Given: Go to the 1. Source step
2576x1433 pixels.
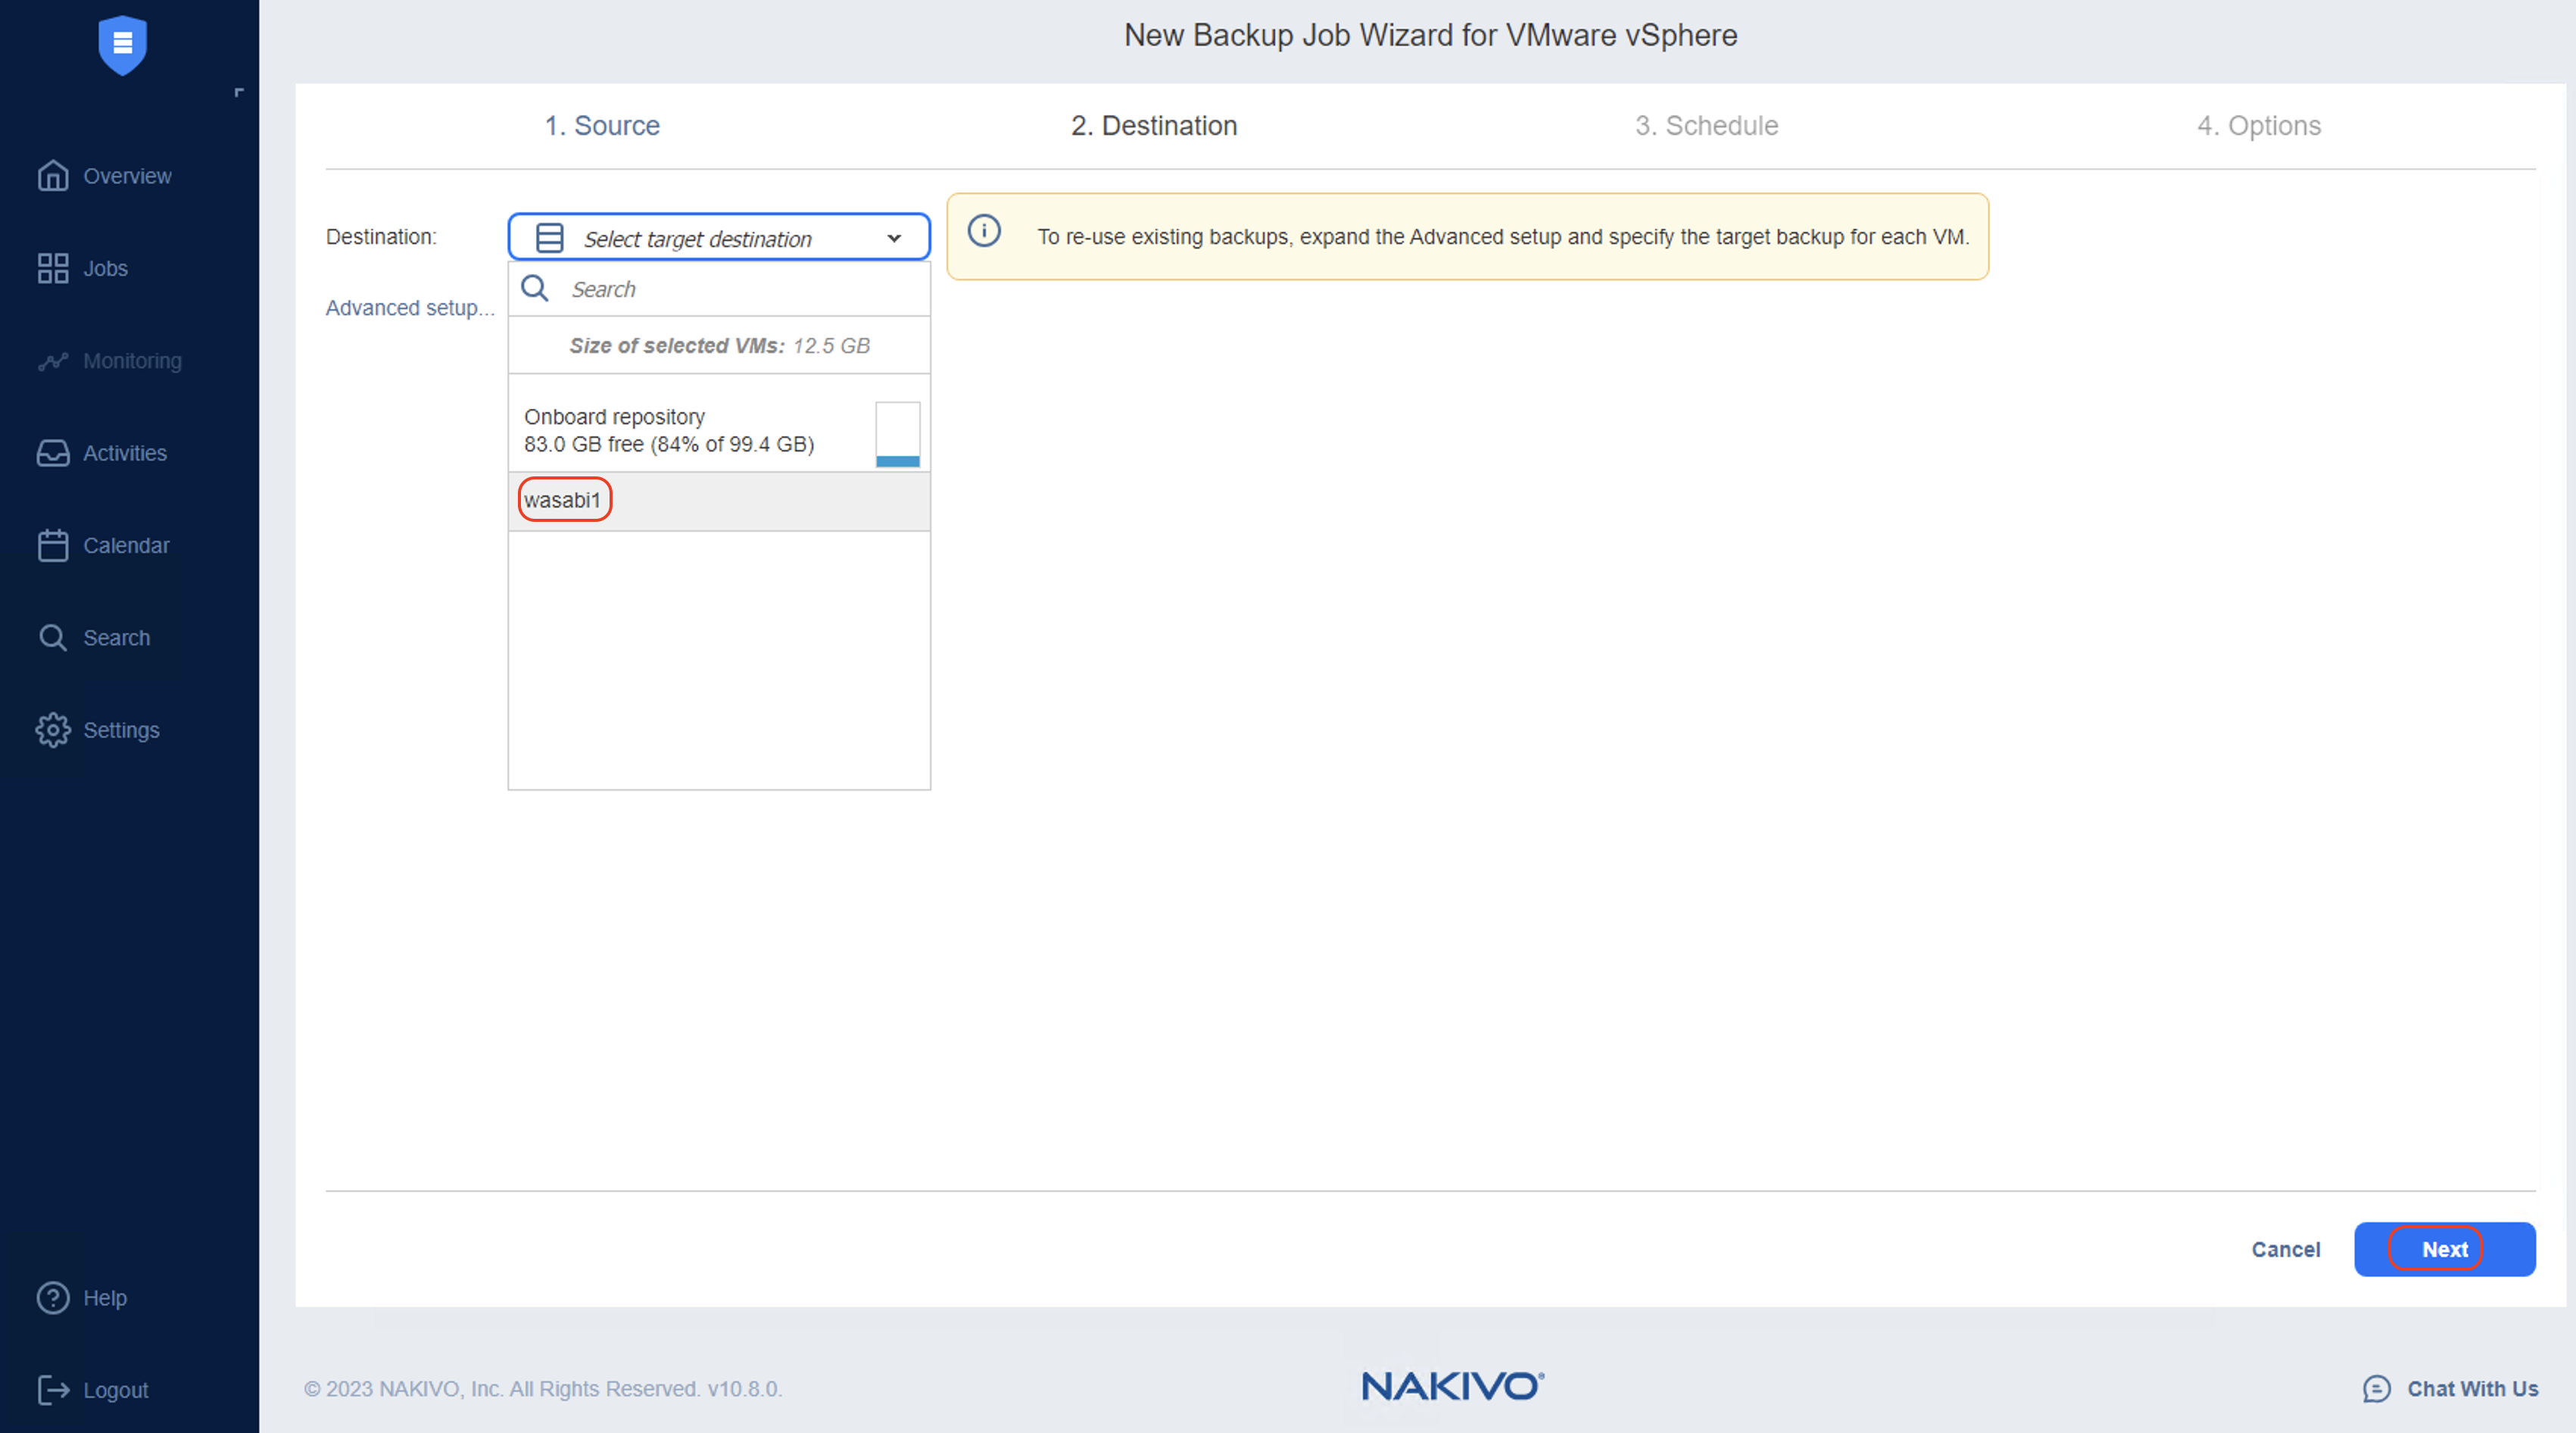Looking at the screenshot, I should click(x=602, y=126).
